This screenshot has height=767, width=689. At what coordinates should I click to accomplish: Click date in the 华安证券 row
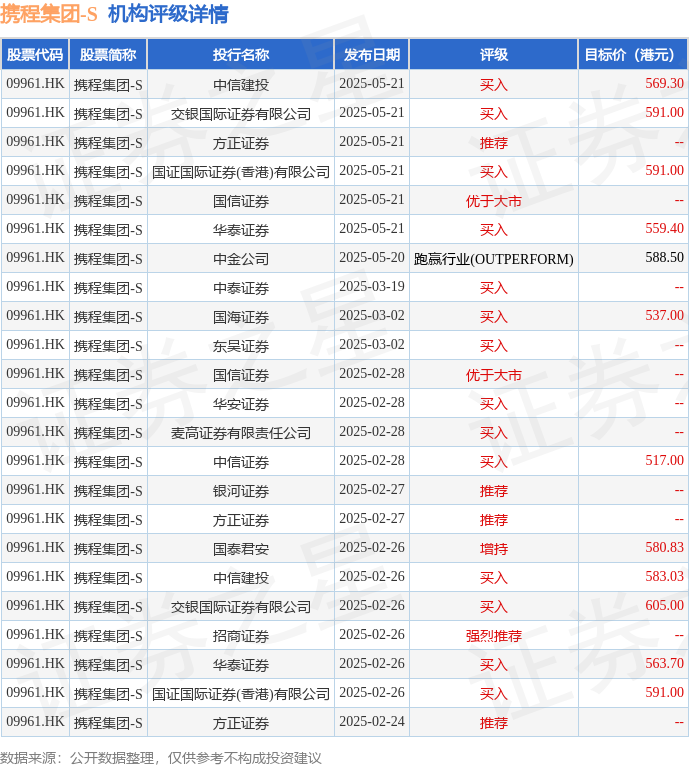[x=372, y=403]
